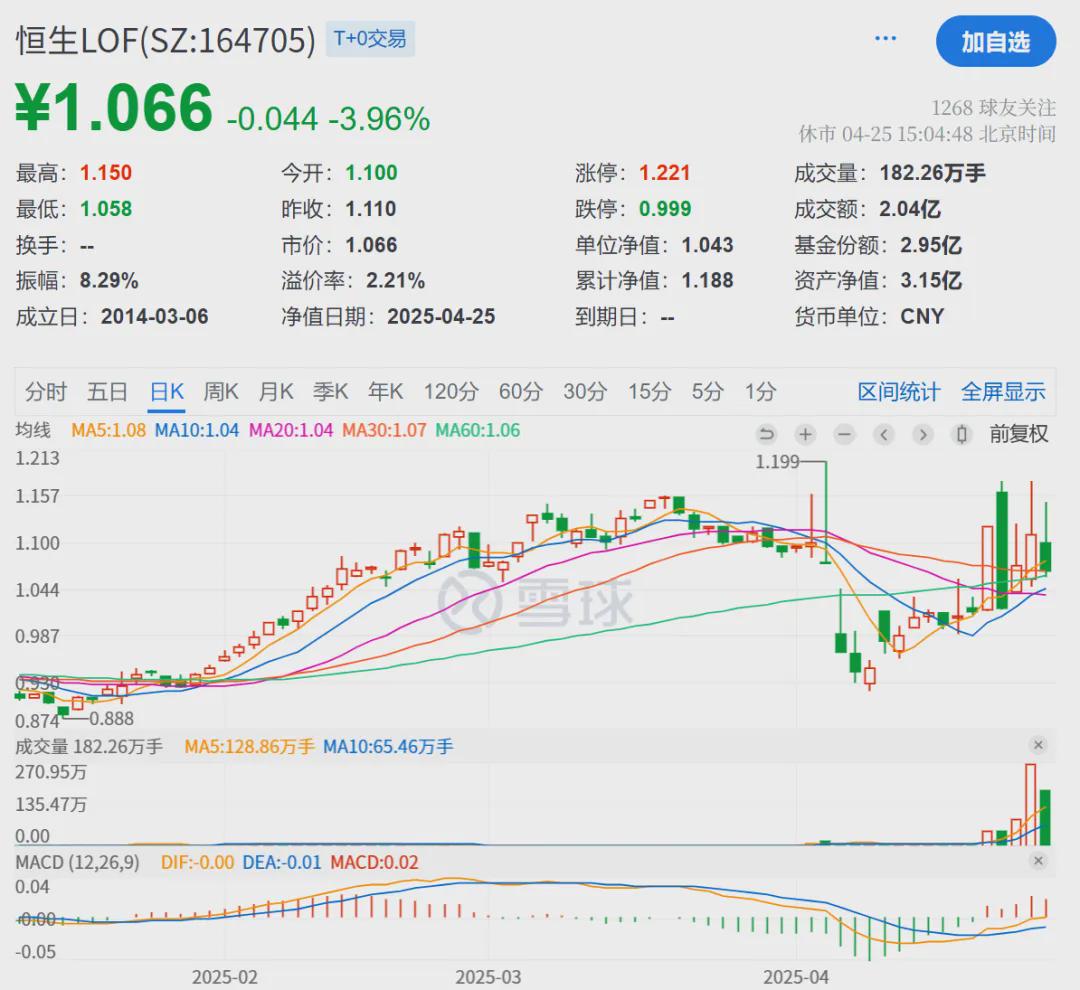Viewport: 1080px width, 990px height.
Task: Click the 溢价率 2.21% value
Action: click(395, 280)
